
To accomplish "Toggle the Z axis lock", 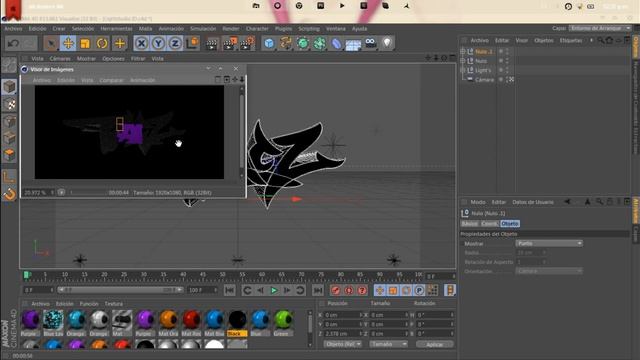I will tap(175, 43).
